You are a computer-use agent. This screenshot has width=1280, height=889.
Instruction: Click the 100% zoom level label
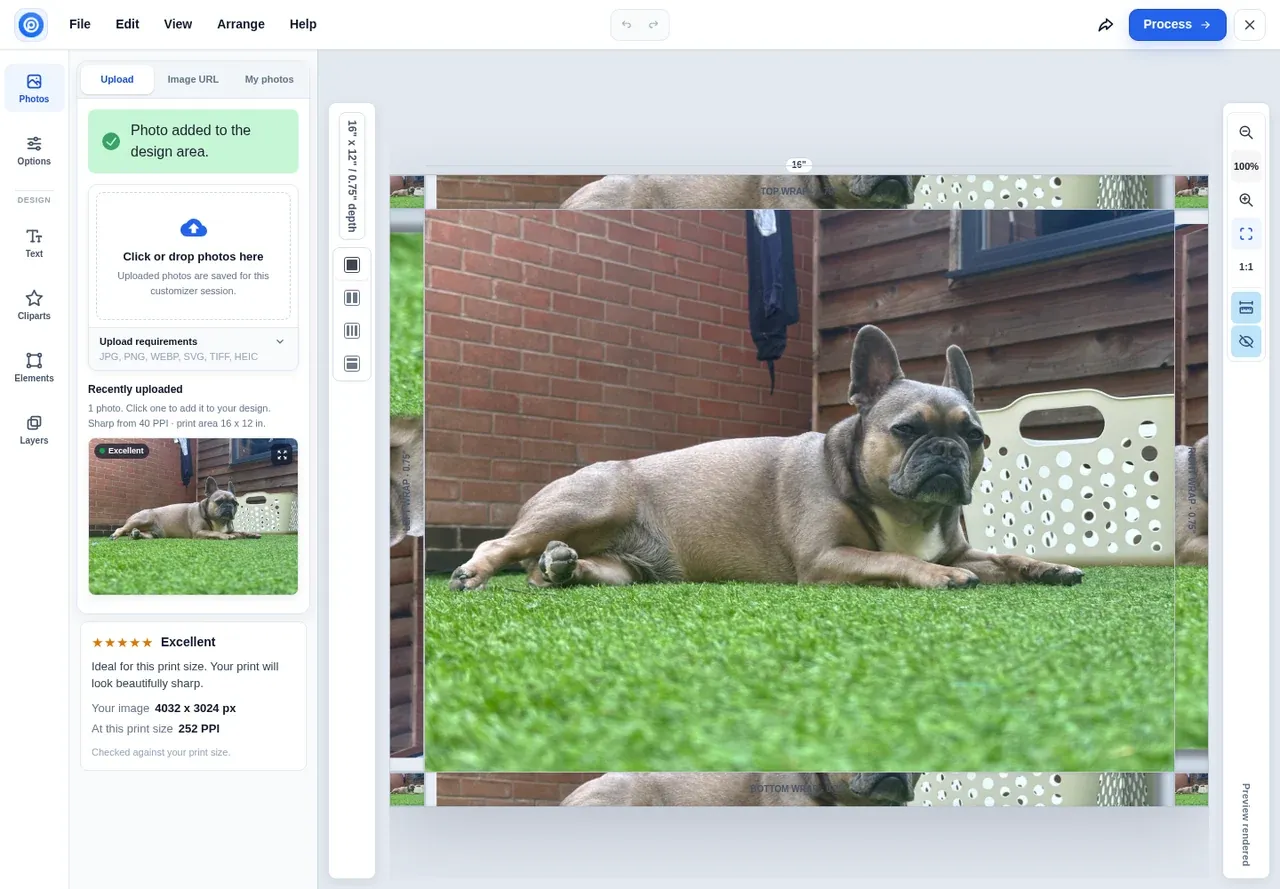point(1246,167)
